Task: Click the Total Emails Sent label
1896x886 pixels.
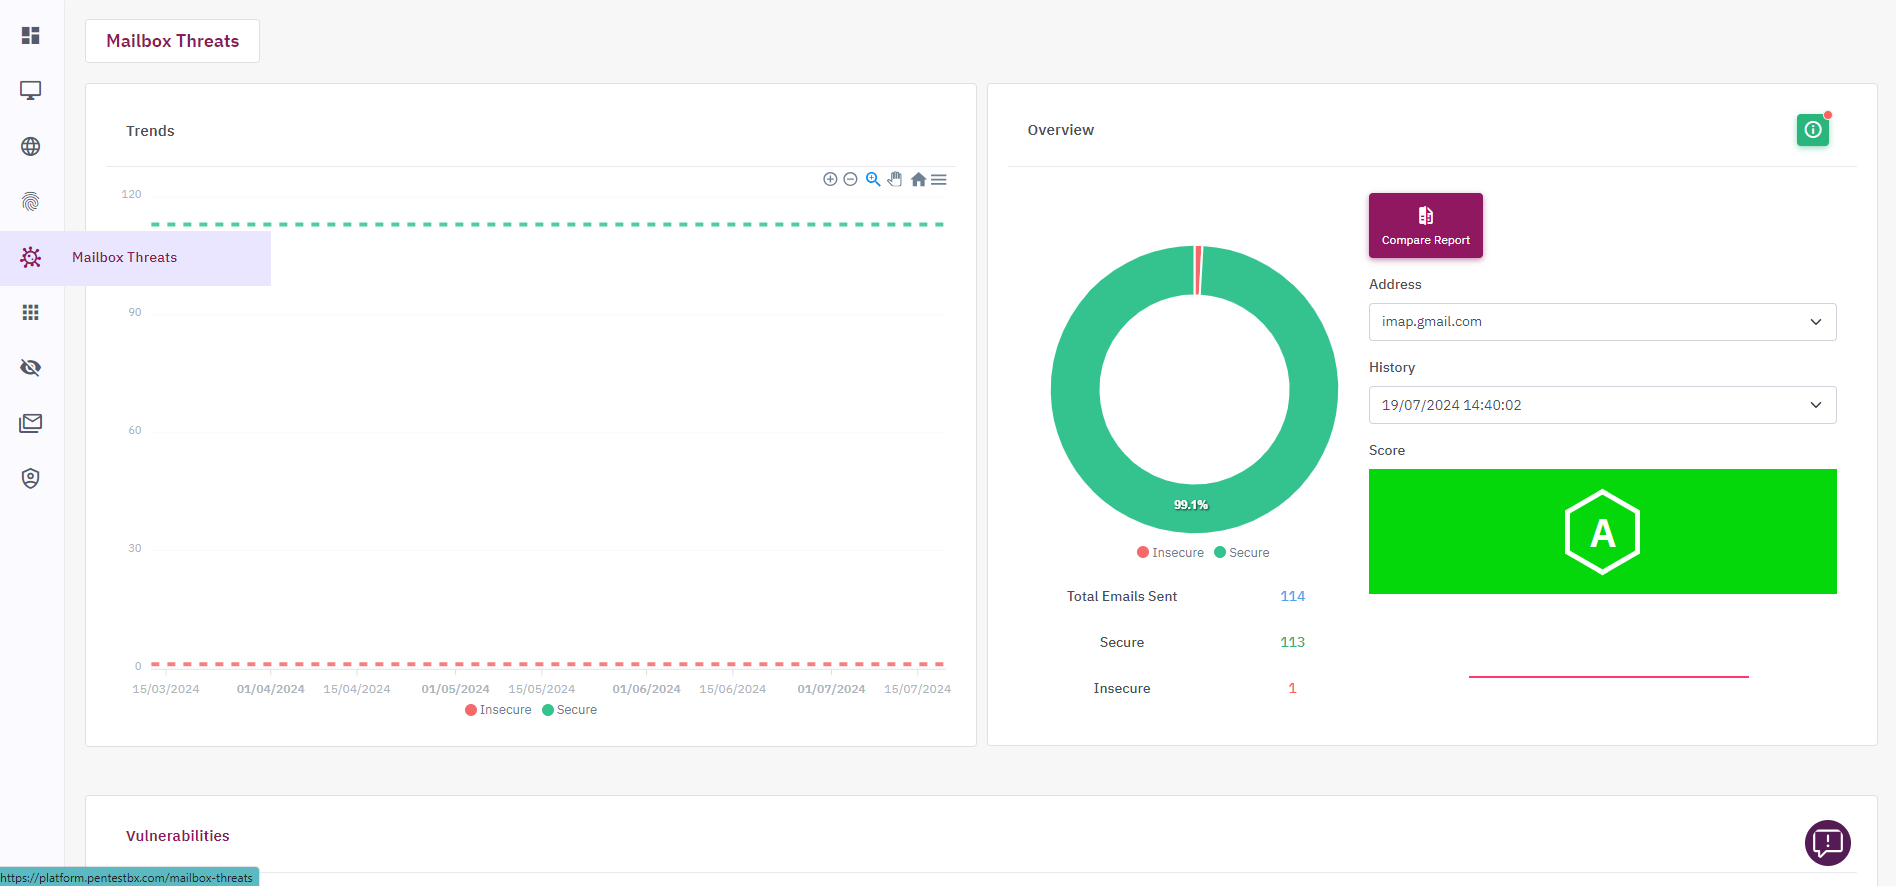Action: point(1122,596)
